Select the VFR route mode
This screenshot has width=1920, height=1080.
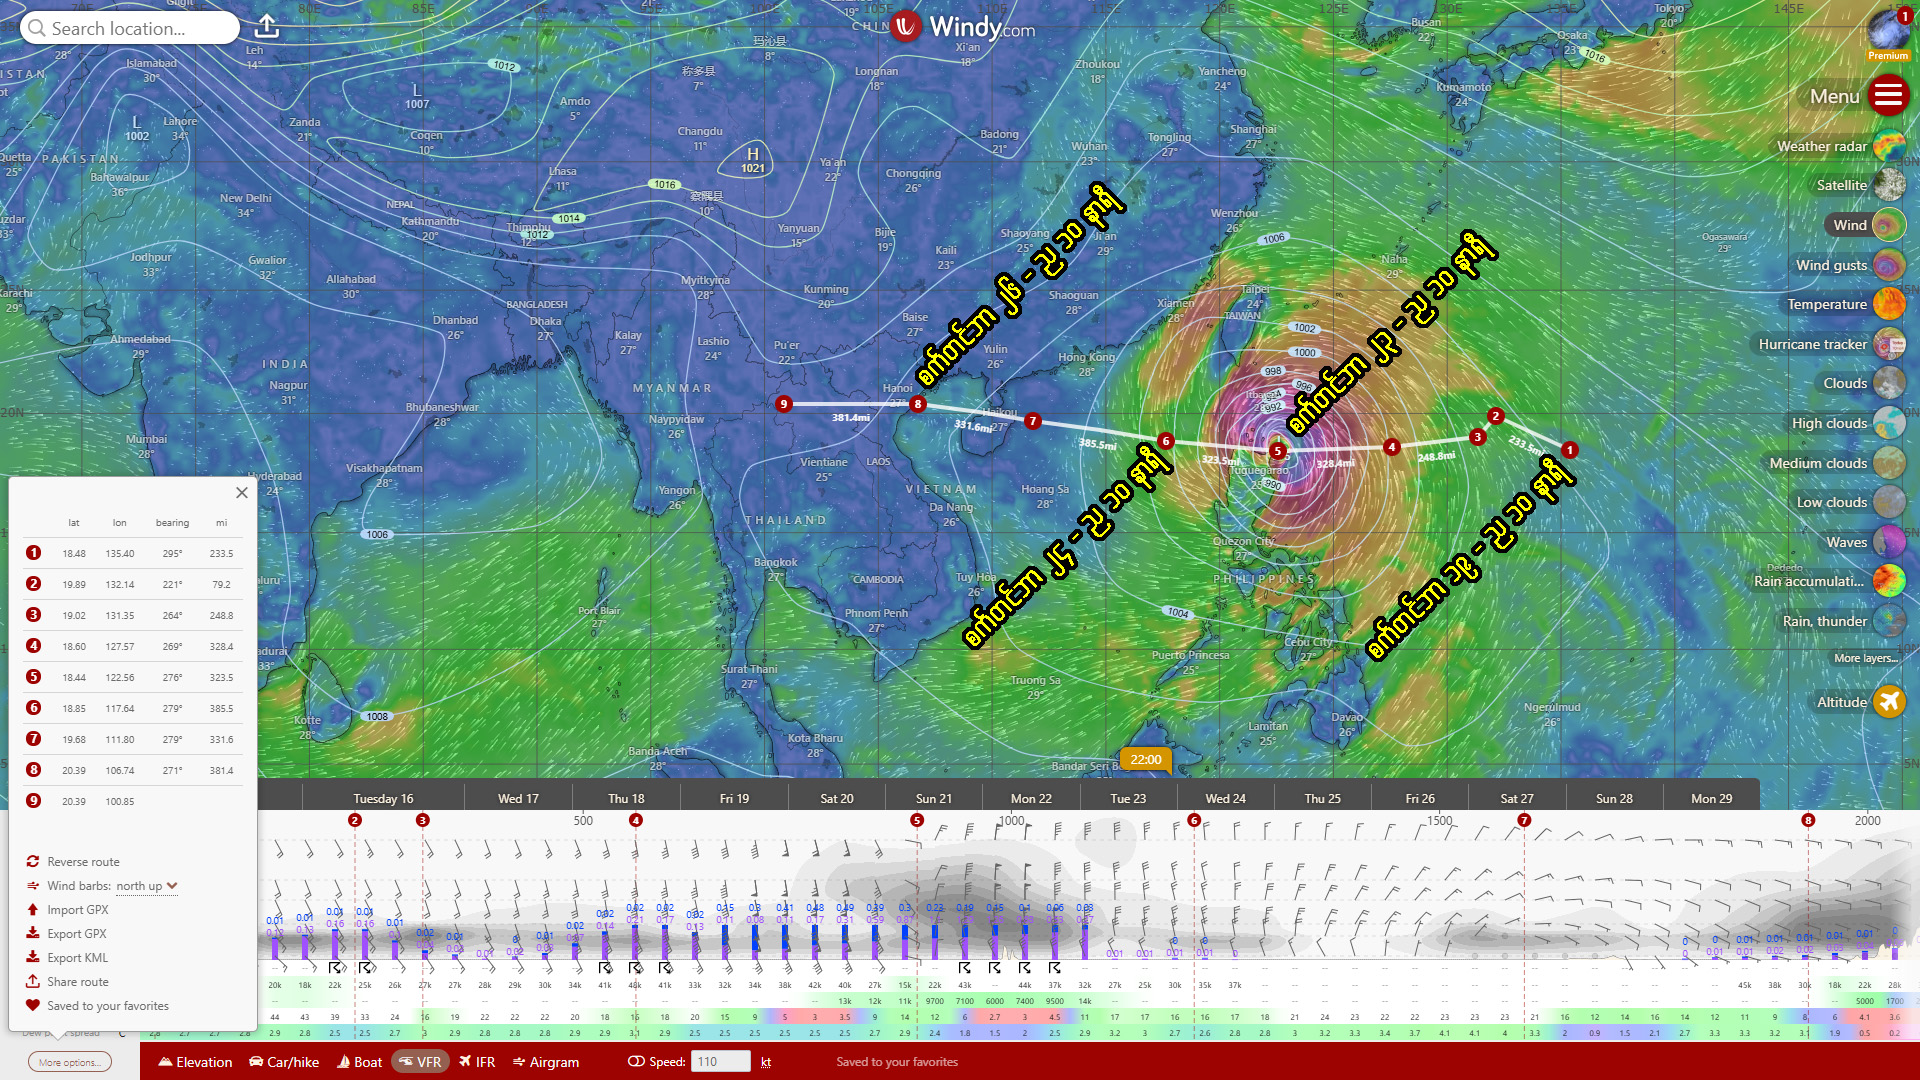click(419, 1062)
